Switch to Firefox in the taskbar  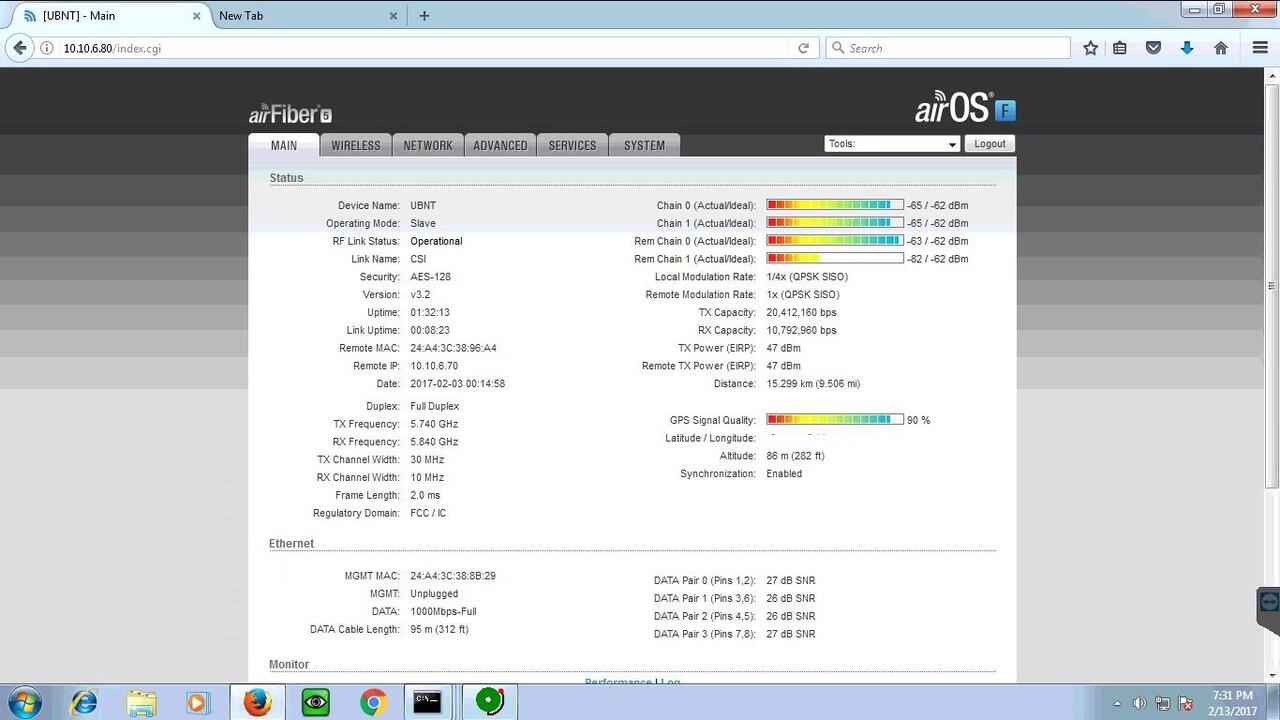tap(257, 703)
